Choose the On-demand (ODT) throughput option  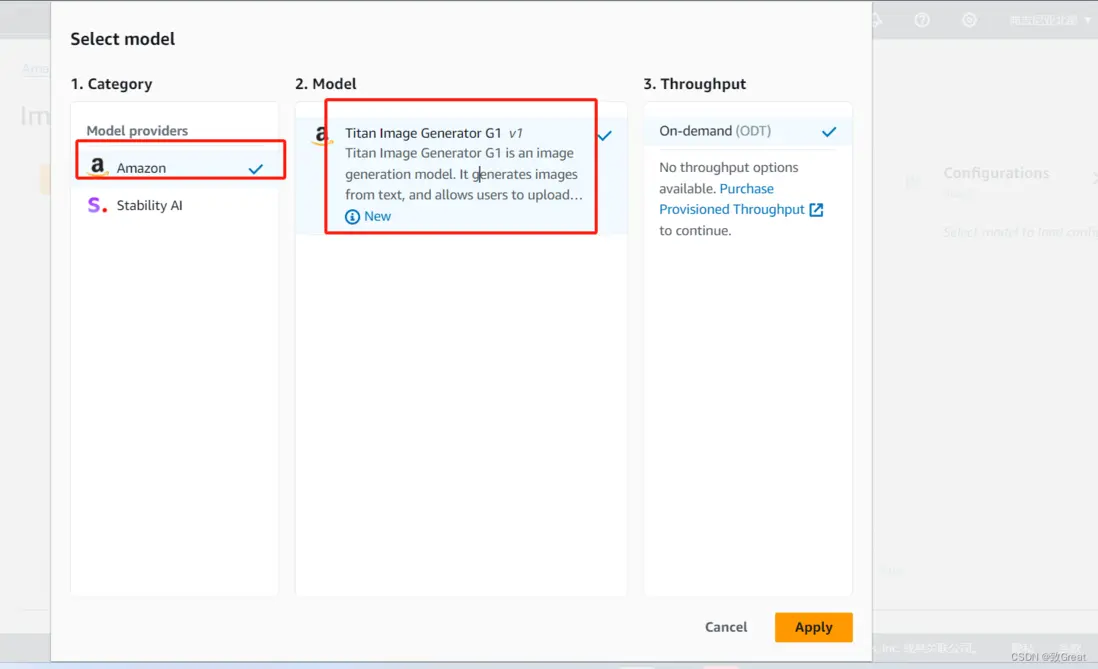715,131
